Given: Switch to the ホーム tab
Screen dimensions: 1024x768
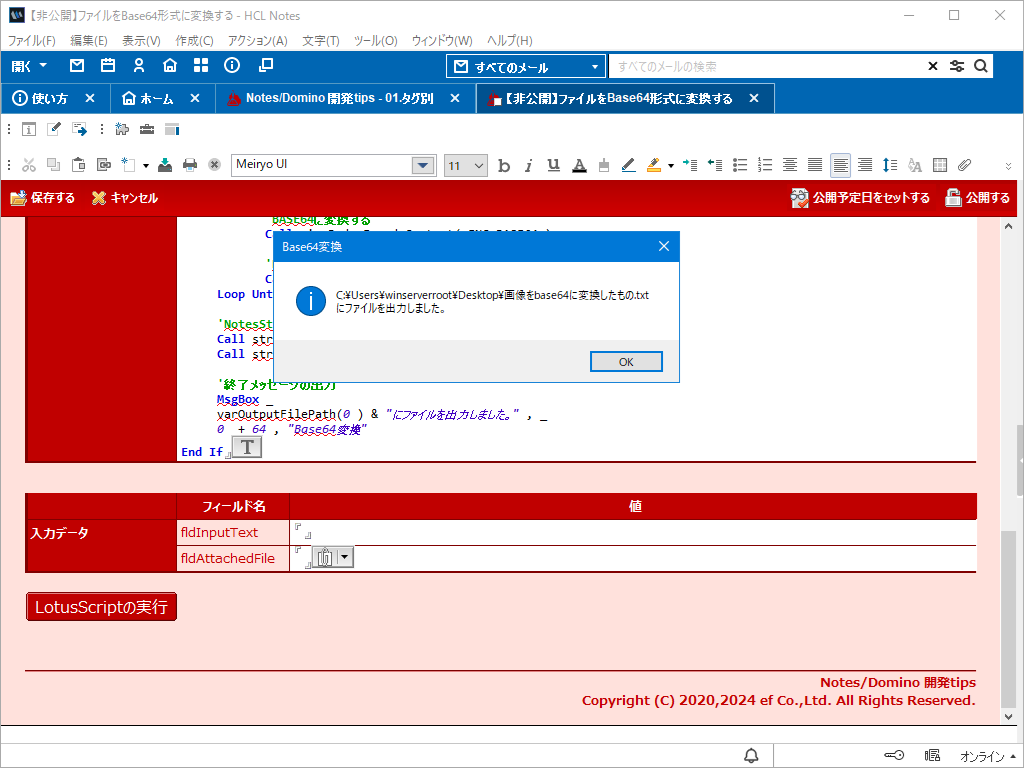Looking at the screenshot, I should [148, 98].
